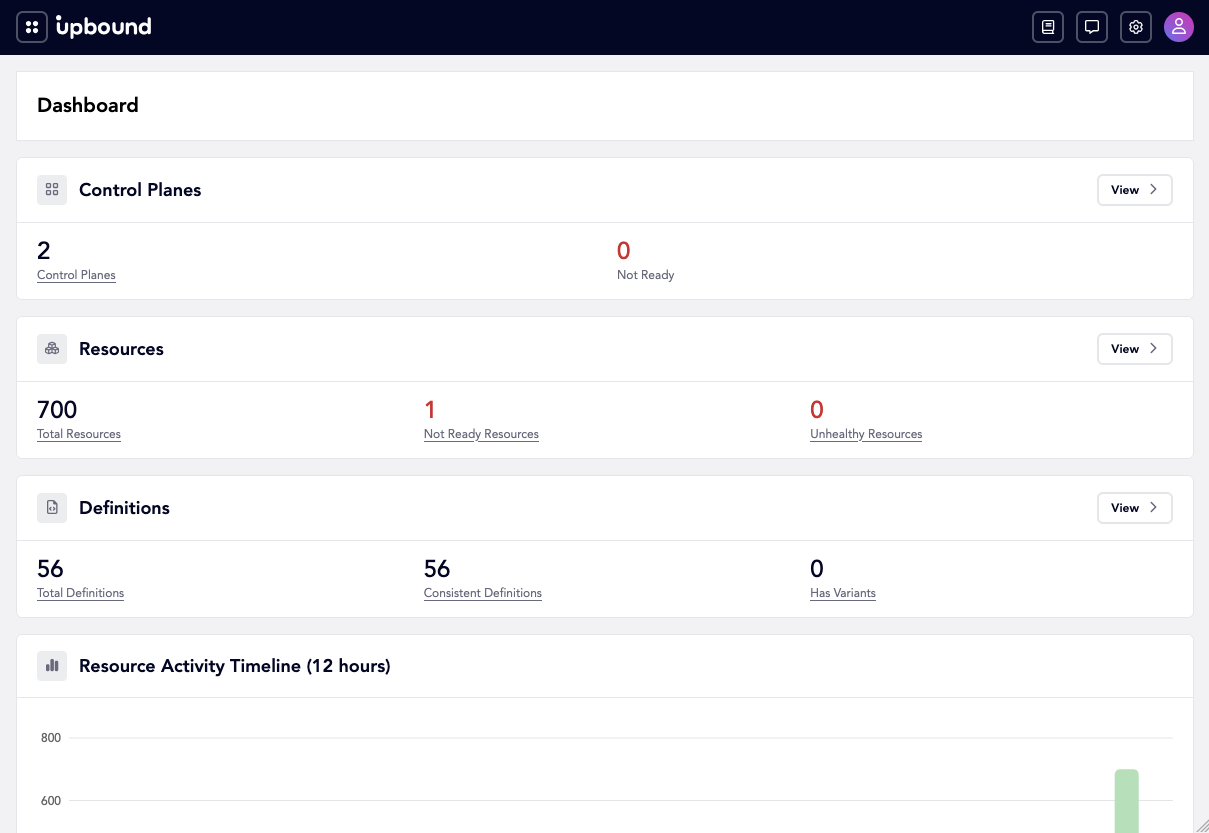The image size is (1209, 833).
Task: Click the 800 axis label on the chart
Action: (51, 738)
